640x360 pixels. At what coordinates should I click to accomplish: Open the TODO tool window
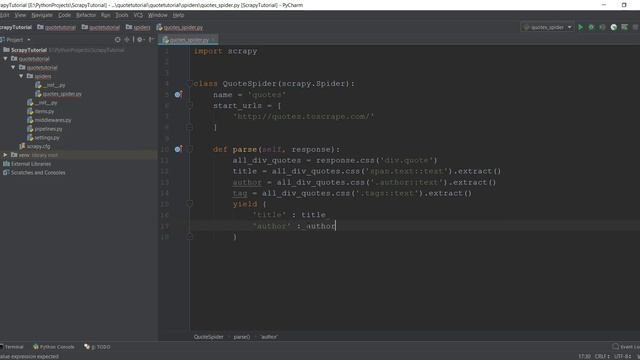tap(97, 347)
